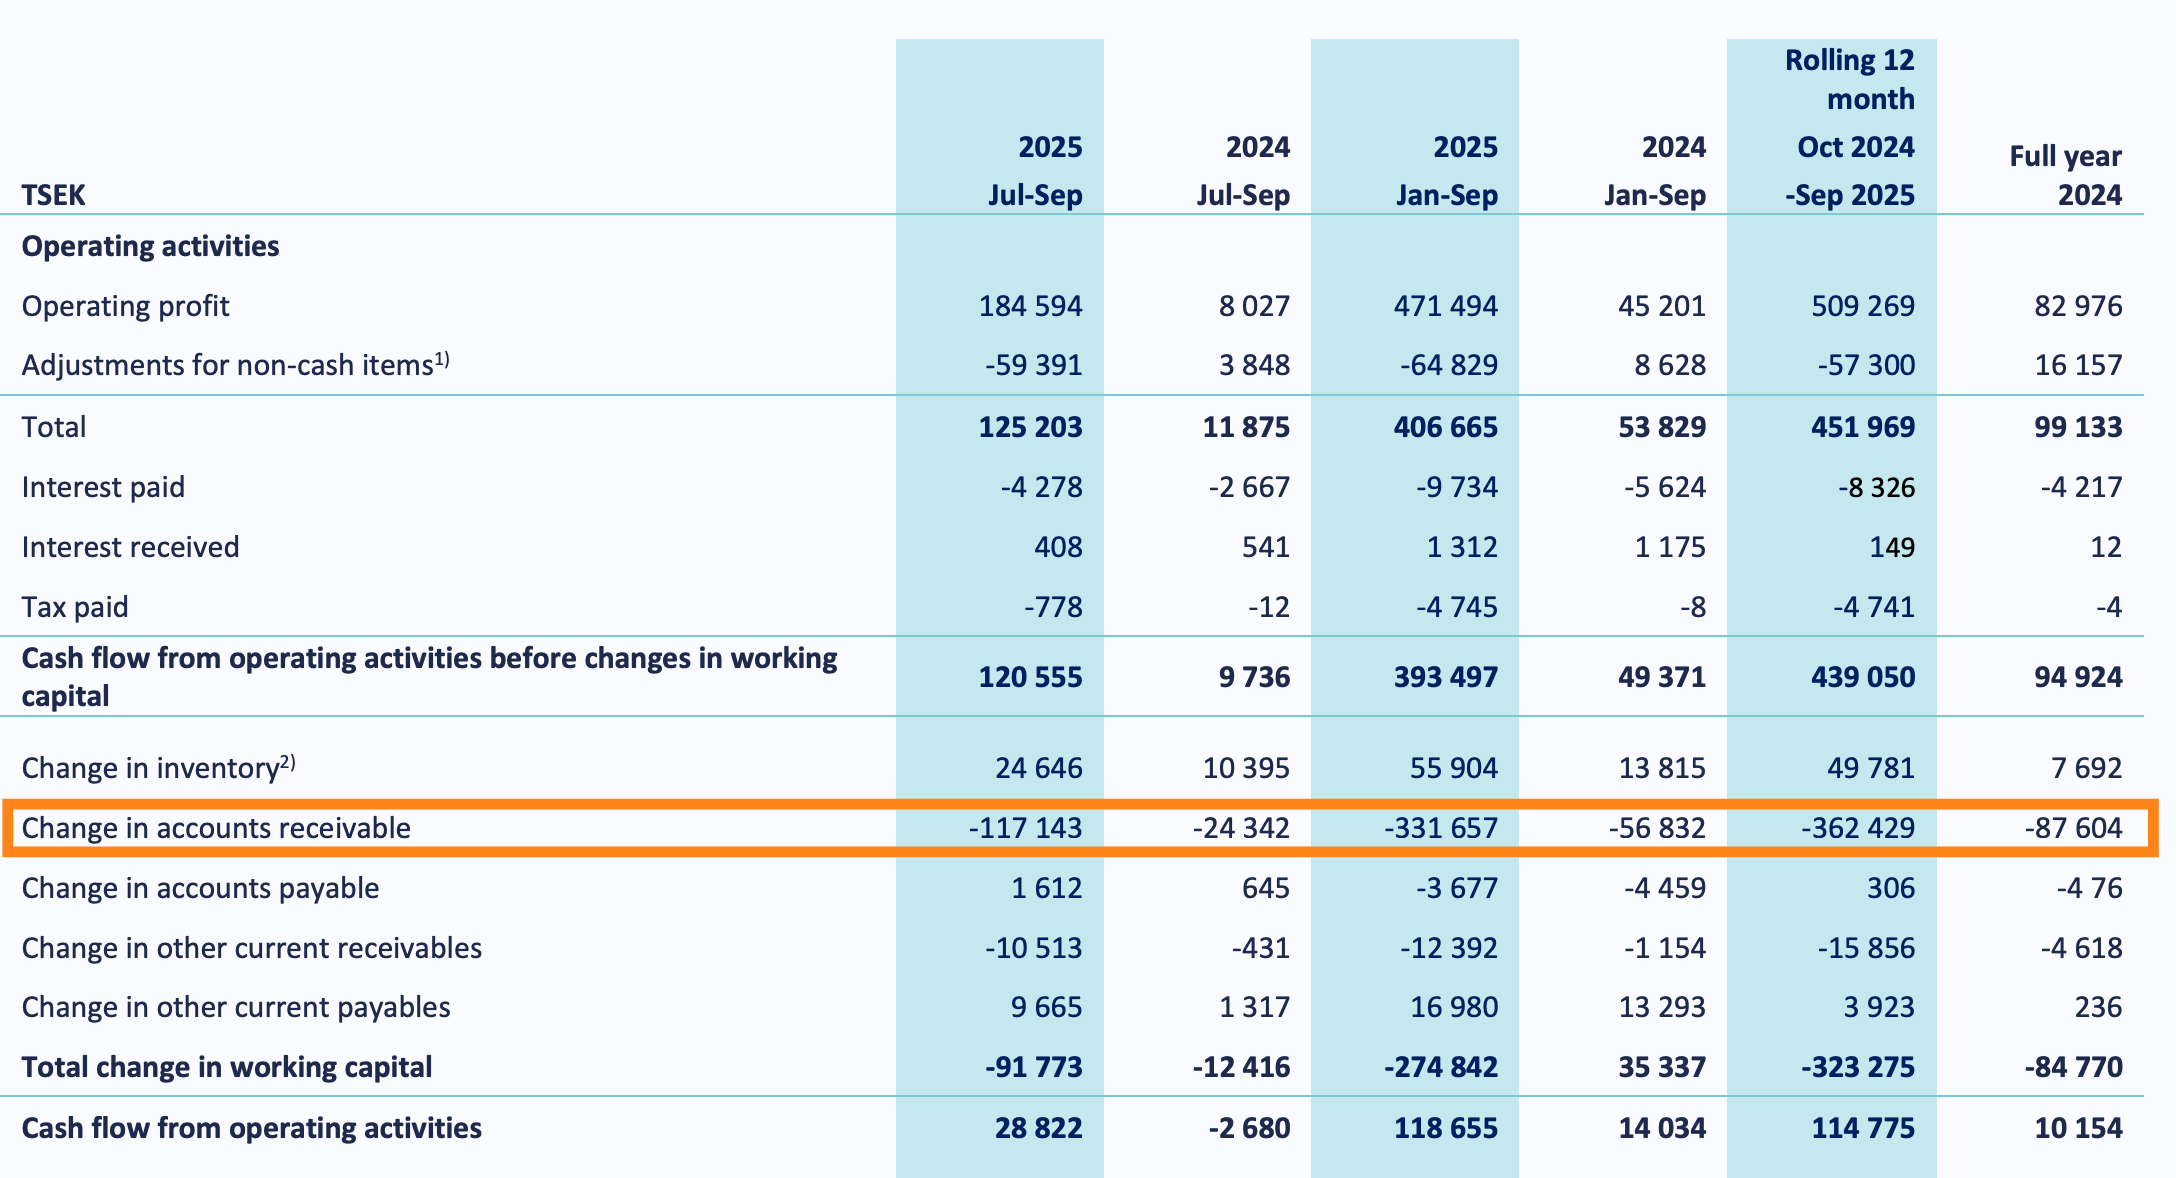The image size is (2176, 1178).
Task: Click the Operating activities heading
Action: (150, 246)
